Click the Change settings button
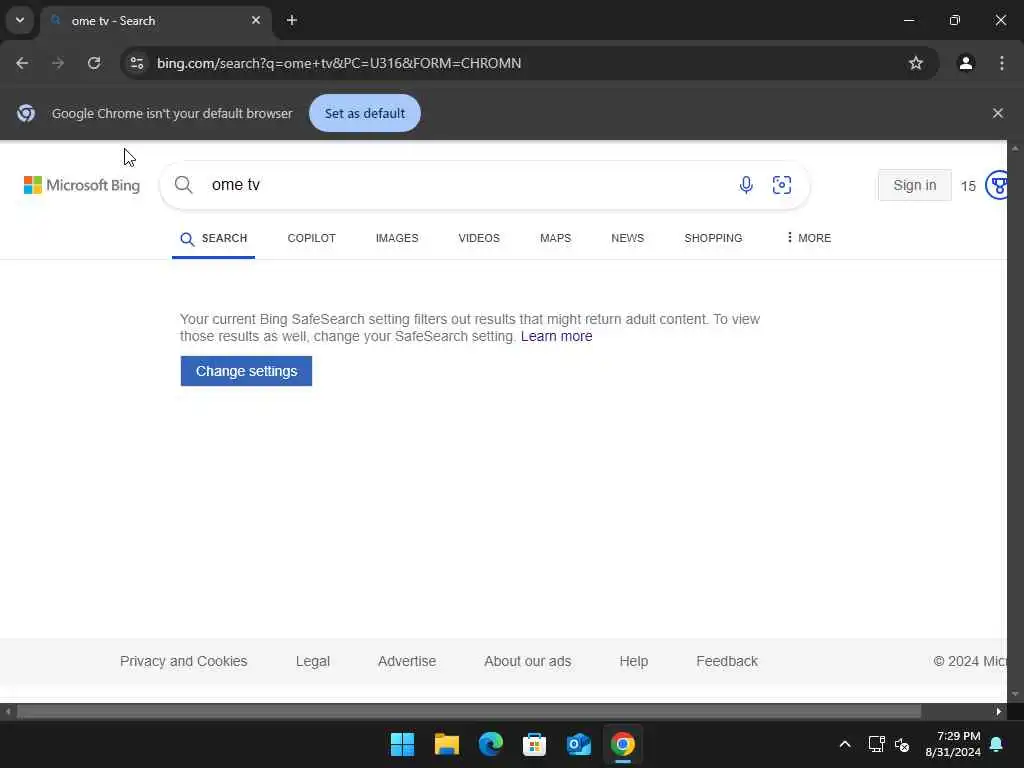Screen dimensions: 1024x768 tap(246, 371)
